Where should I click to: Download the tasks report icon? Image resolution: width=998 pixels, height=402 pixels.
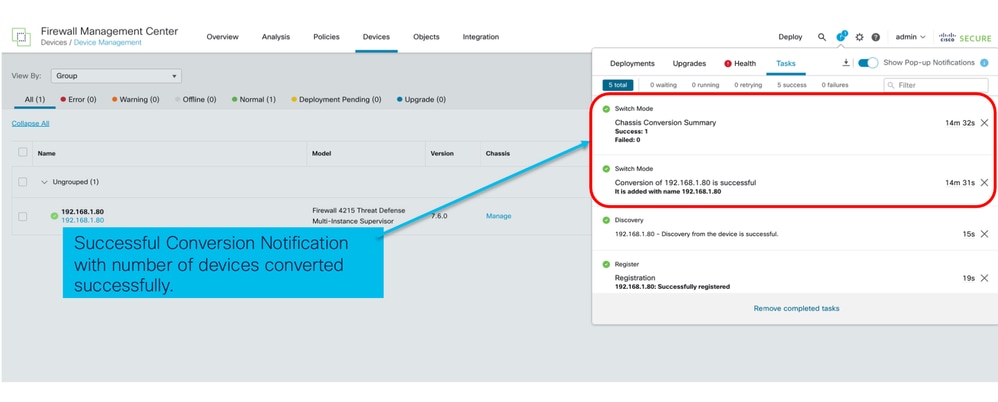pyautogui.click(x=846, y=62)
